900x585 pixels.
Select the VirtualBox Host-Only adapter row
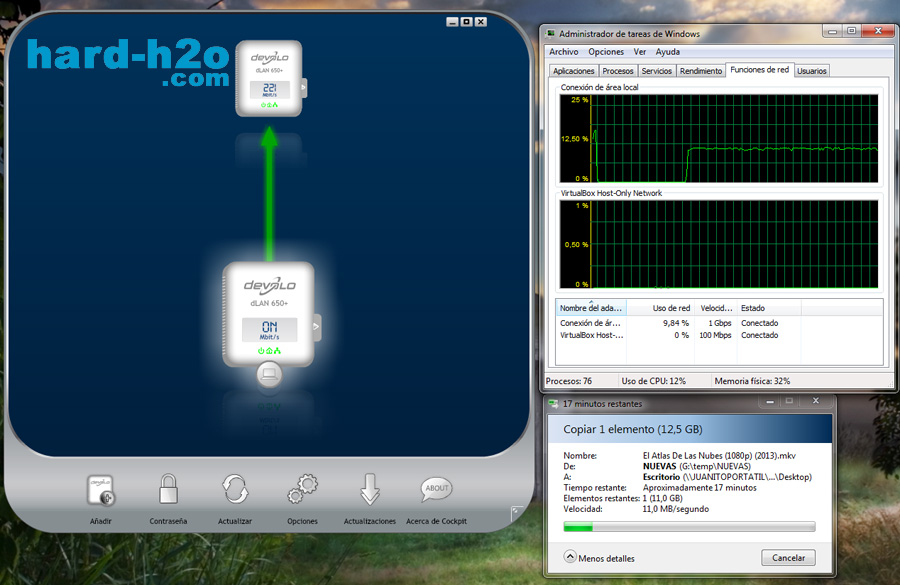coord(719,335)
